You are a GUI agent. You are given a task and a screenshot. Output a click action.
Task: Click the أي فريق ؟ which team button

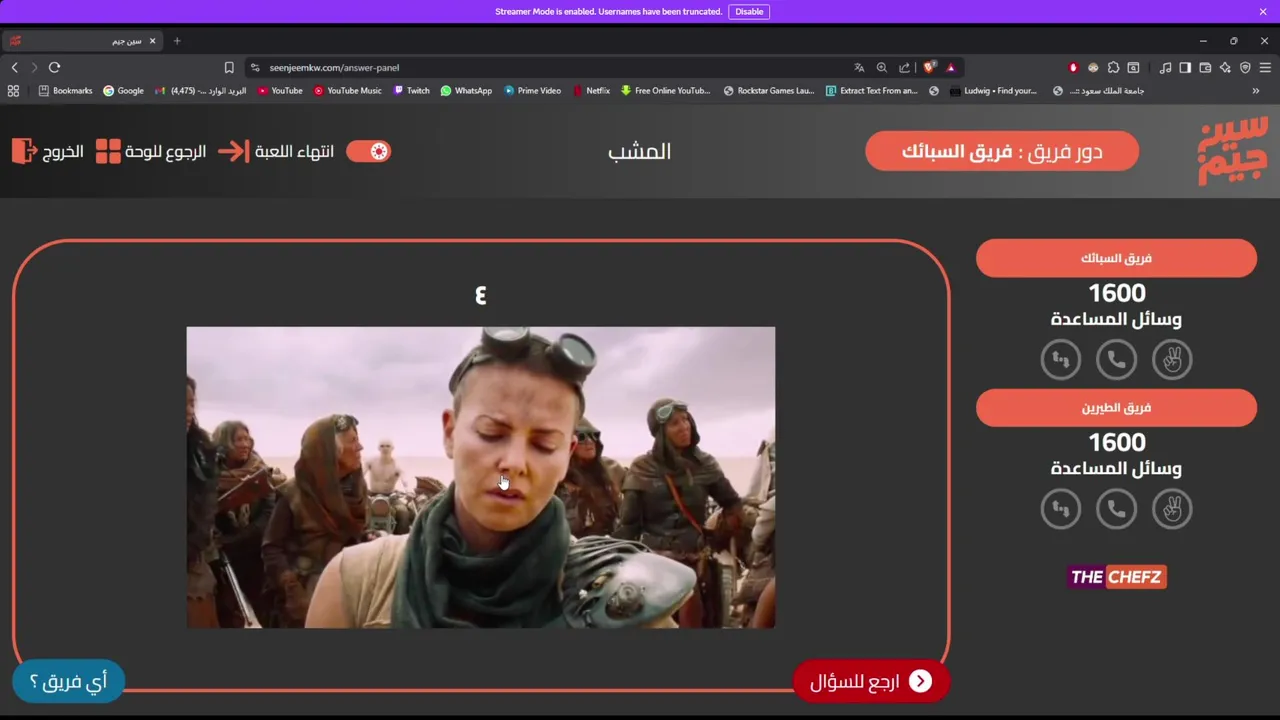coord(68,681)
